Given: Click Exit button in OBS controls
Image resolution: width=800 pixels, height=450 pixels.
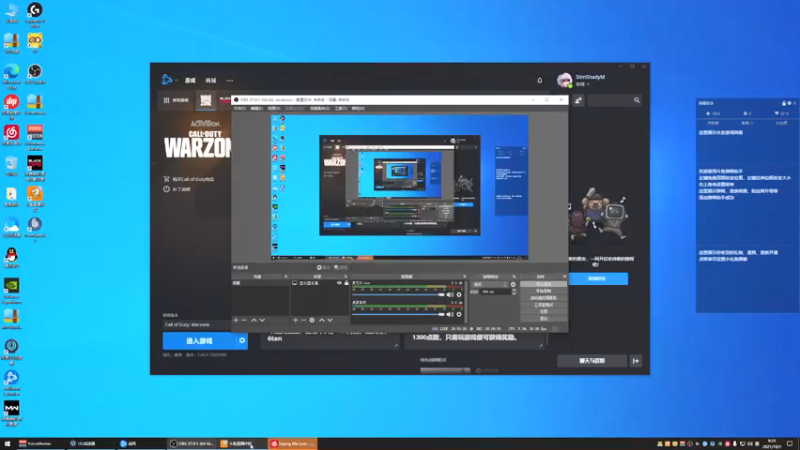Looking at the screenshot, I should [543, 318].
